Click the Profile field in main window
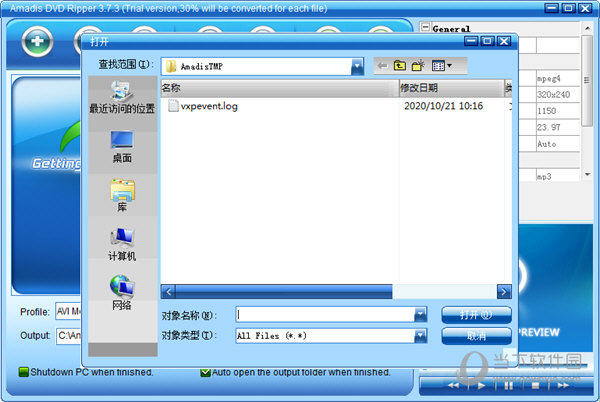Screen dimensions: 600x402 pos(68,311)
